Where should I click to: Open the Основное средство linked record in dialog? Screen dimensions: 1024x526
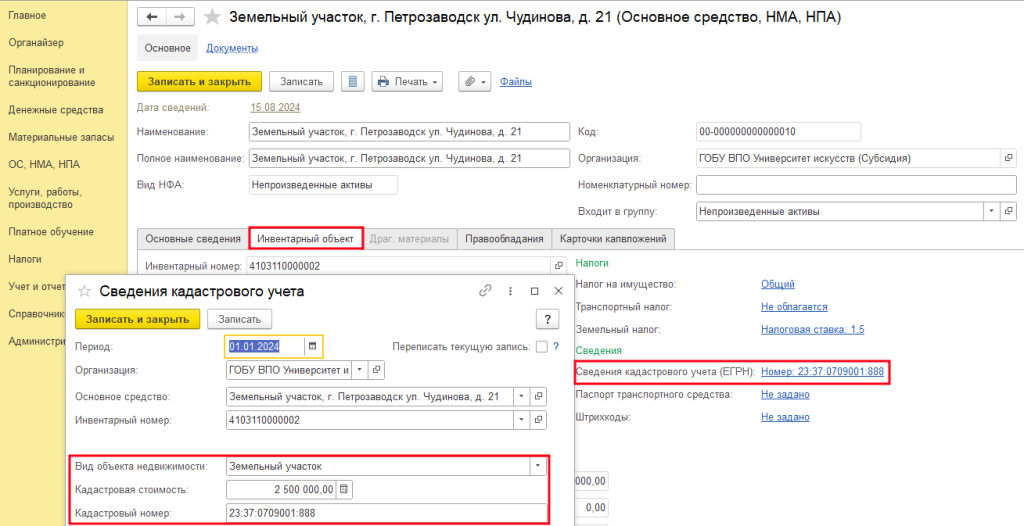pos(539,396)
